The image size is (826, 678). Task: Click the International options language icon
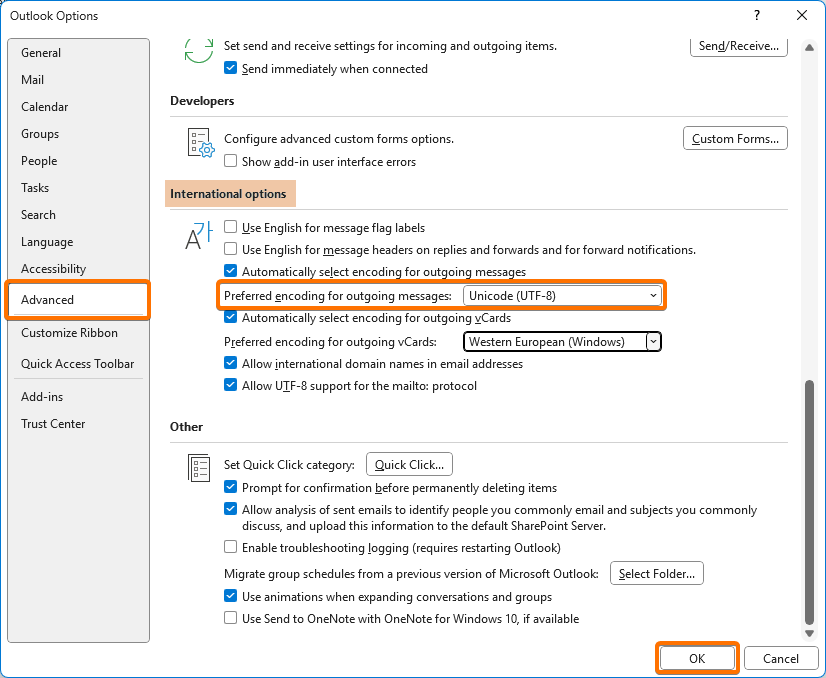[x=199, y=234]
